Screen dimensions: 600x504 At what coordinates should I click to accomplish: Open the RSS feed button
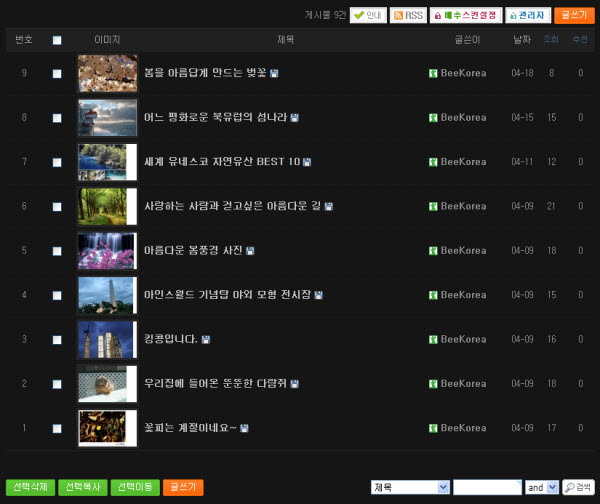click(x=408, y=15)
